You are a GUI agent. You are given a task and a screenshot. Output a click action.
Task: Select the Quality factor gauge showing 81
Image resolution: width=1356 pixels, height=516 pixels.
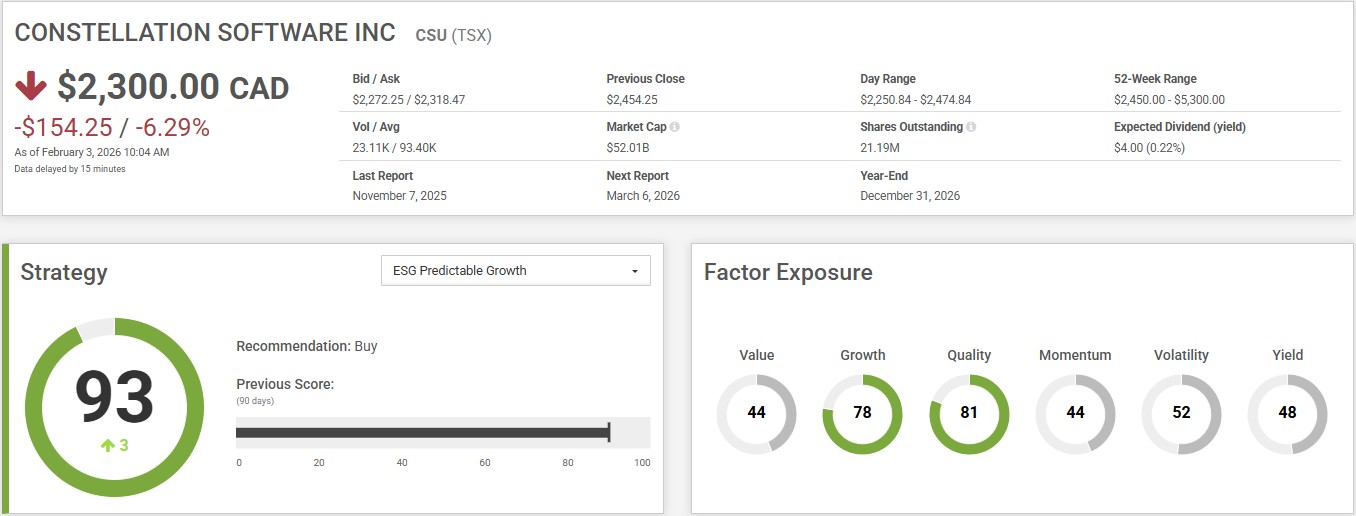pyautogui.click(x=969, y=413)
